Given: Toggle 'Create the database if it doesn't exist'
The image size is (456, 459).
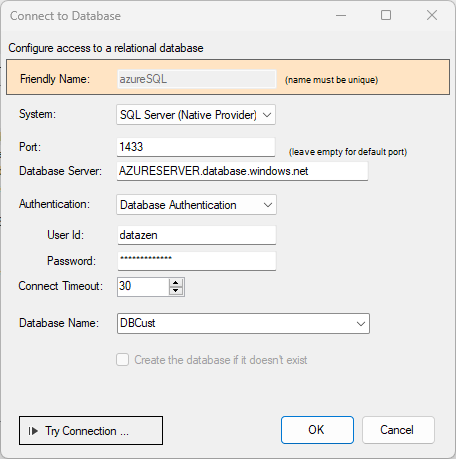Looking at the screenshot, I should tap(123, 360).
